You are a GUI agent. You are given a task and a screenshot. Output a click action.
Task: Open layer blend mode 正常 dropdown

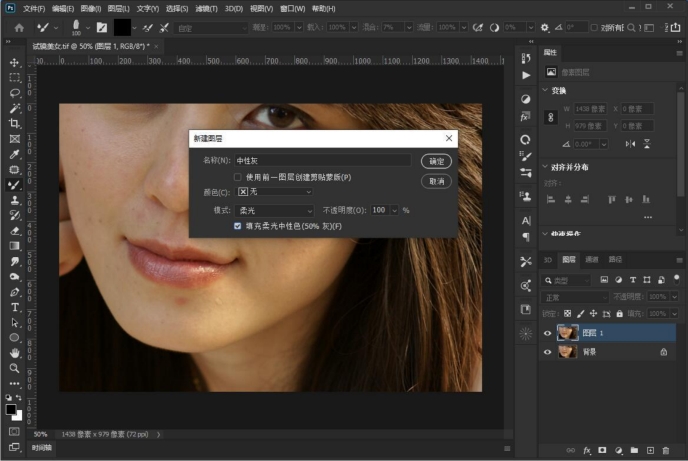(x=575, y=297)
